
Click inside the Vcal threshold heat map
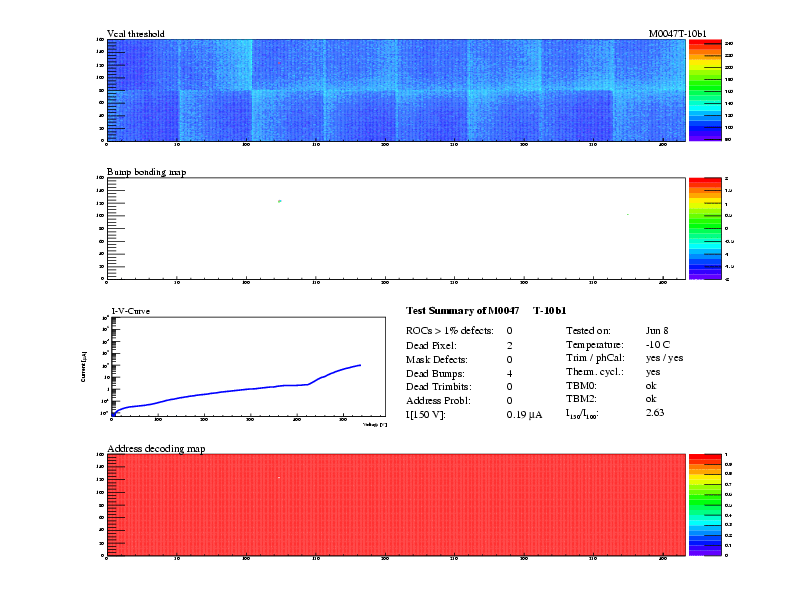click(395, 90)
